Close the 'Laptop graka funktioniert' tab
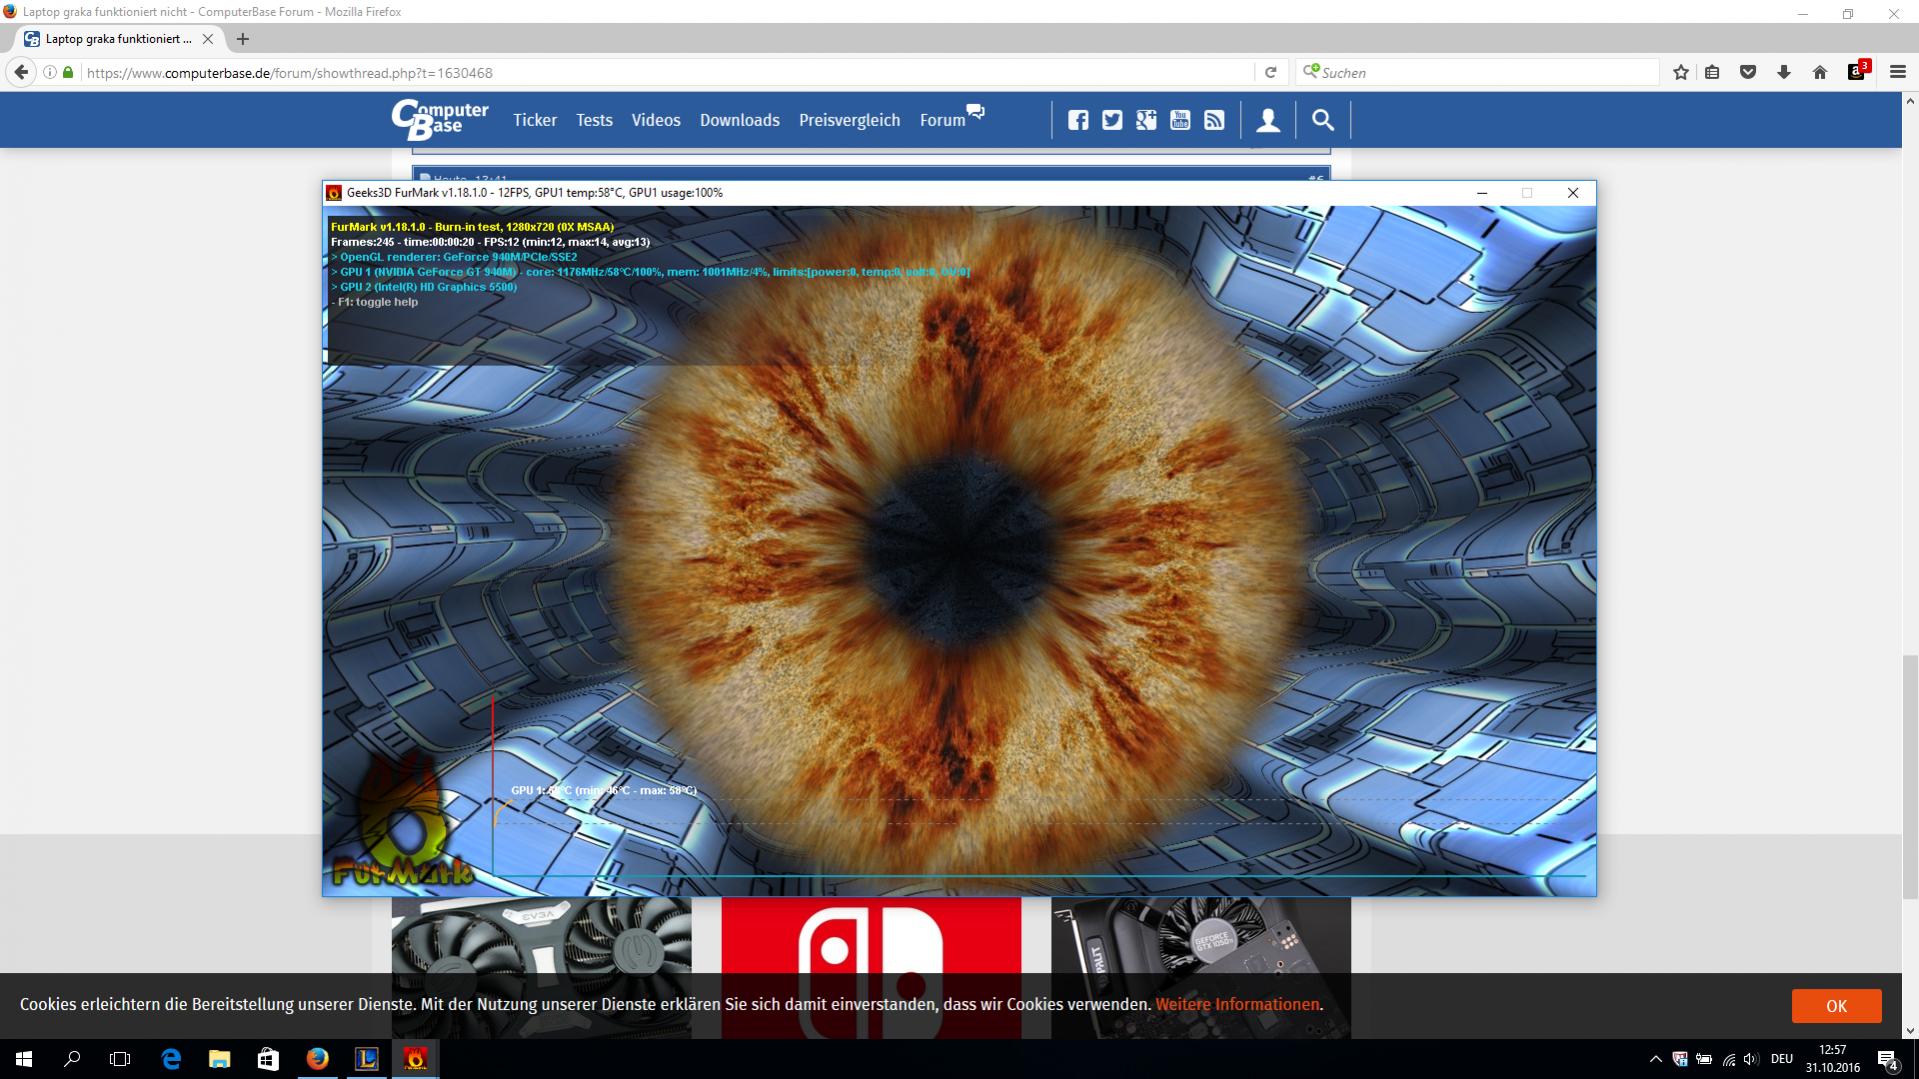 point(208,39)
